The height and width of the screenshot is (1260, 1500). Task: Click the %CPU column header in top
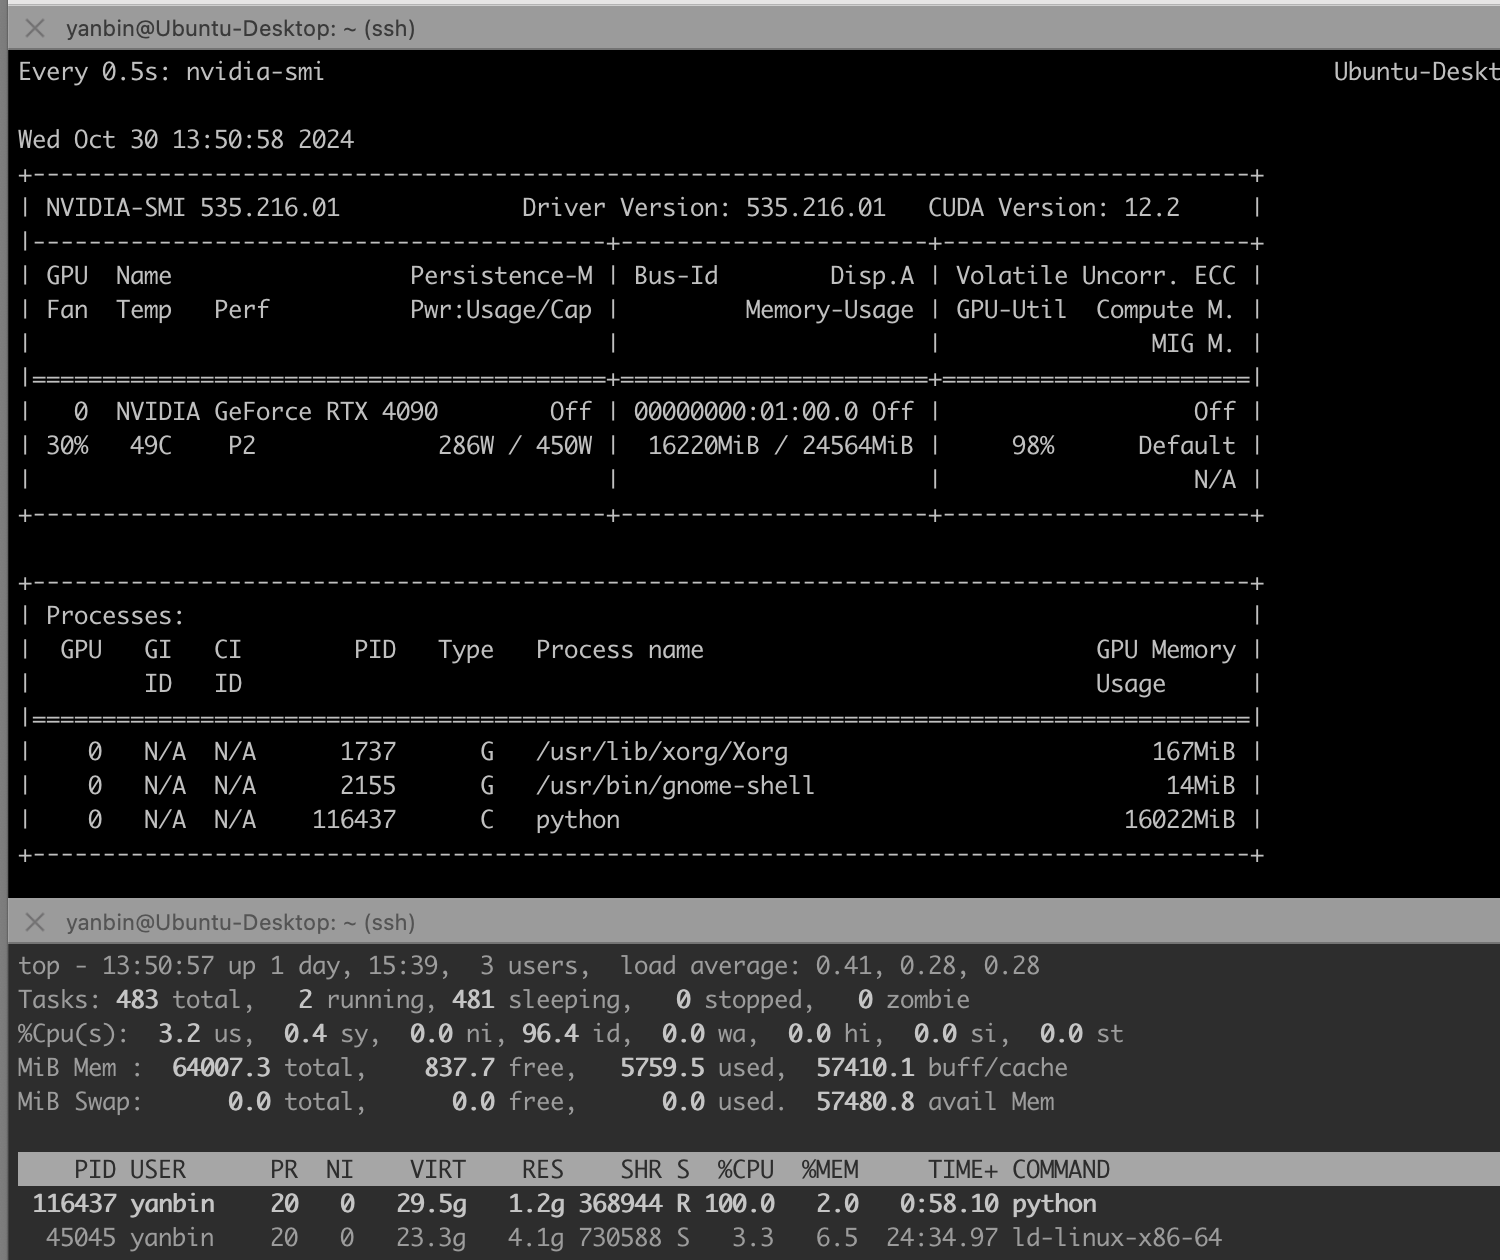745,1170
